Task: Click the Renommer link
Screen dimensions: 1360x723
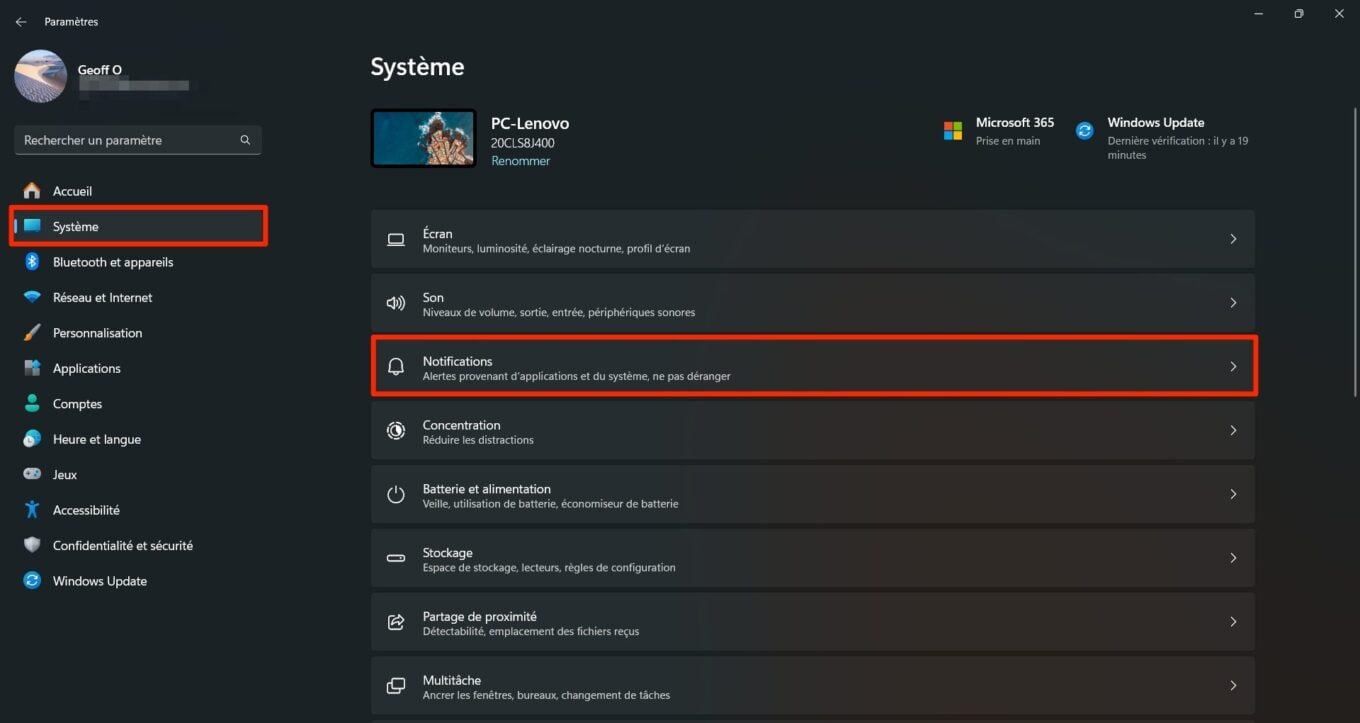Action: point(520,161)
